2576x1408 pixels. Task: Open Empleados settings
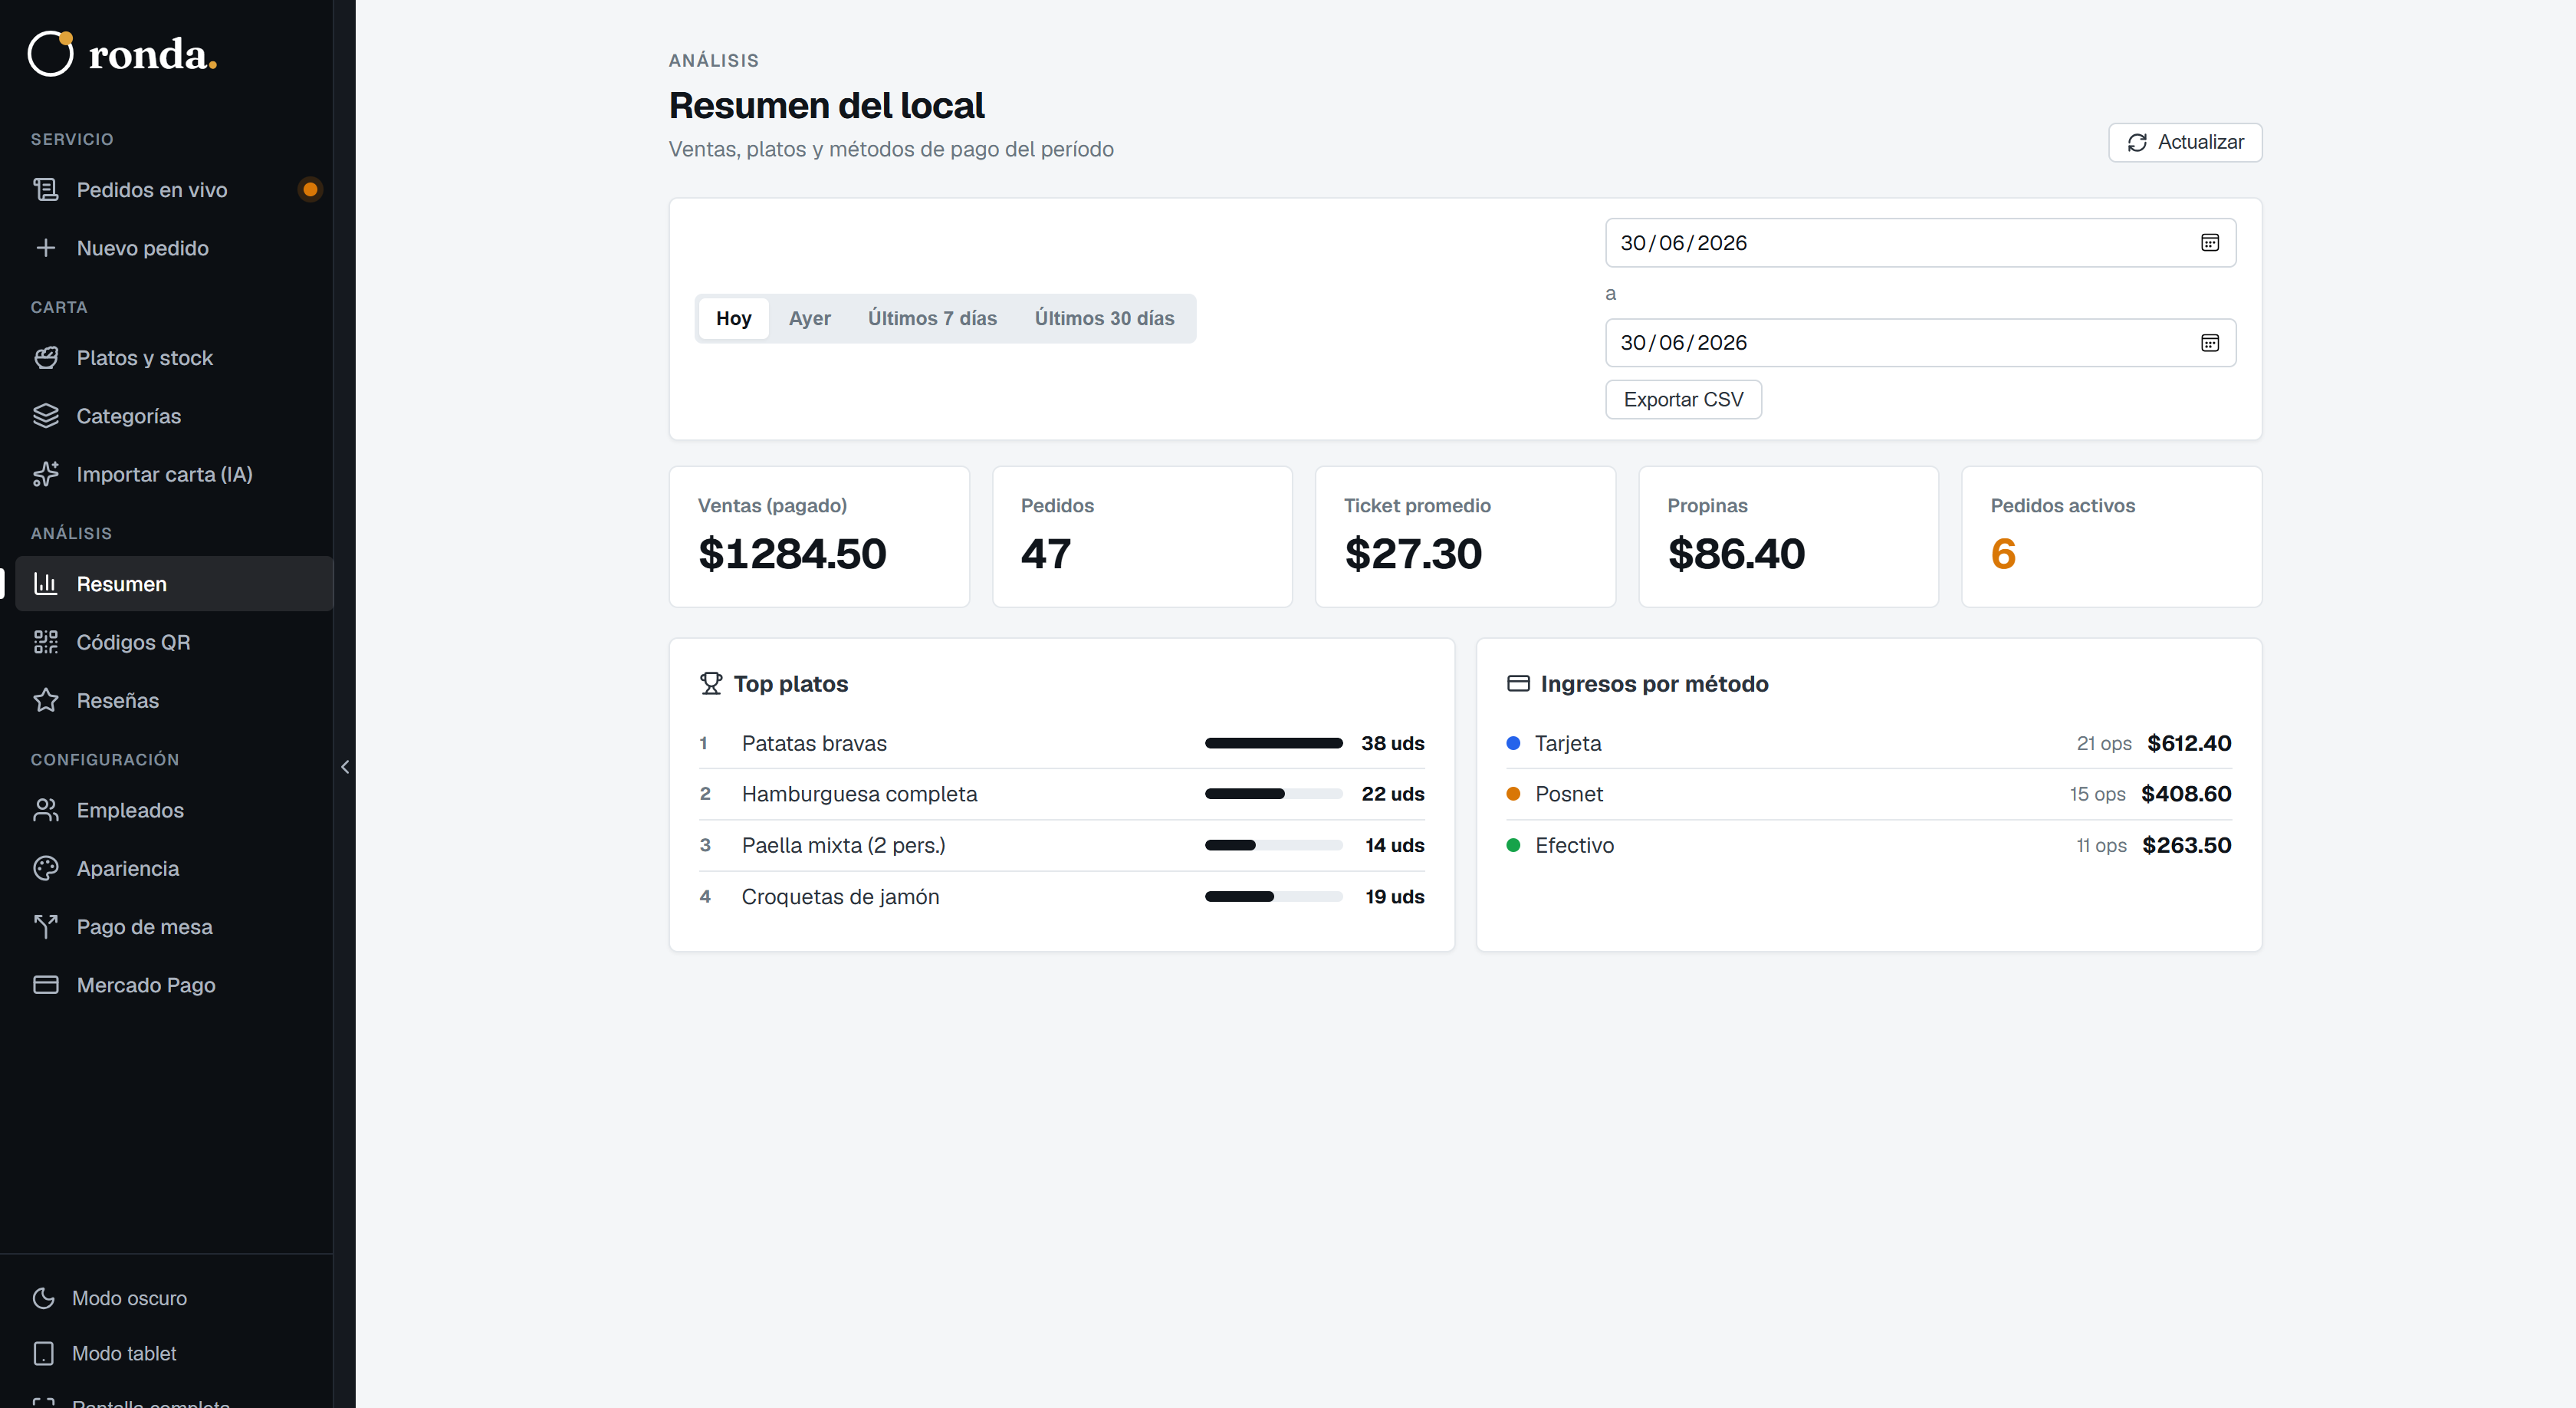(174, 809)
